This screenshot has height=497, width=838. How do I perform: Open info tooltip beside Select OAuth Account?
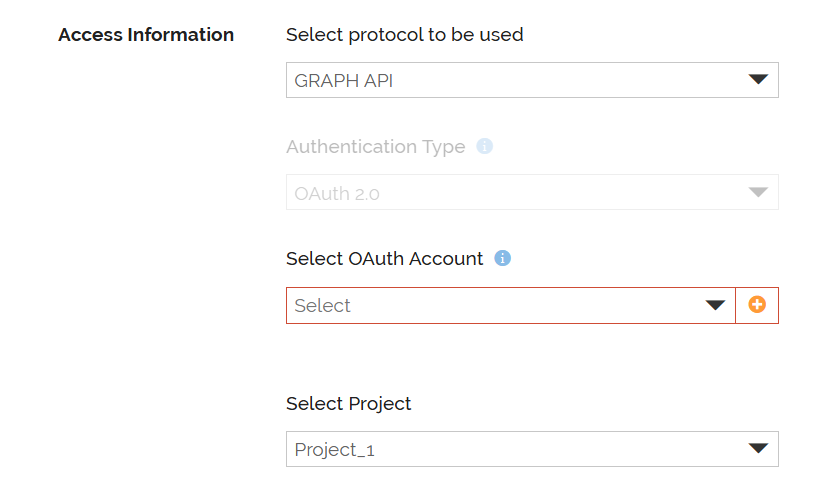(502, 258)
